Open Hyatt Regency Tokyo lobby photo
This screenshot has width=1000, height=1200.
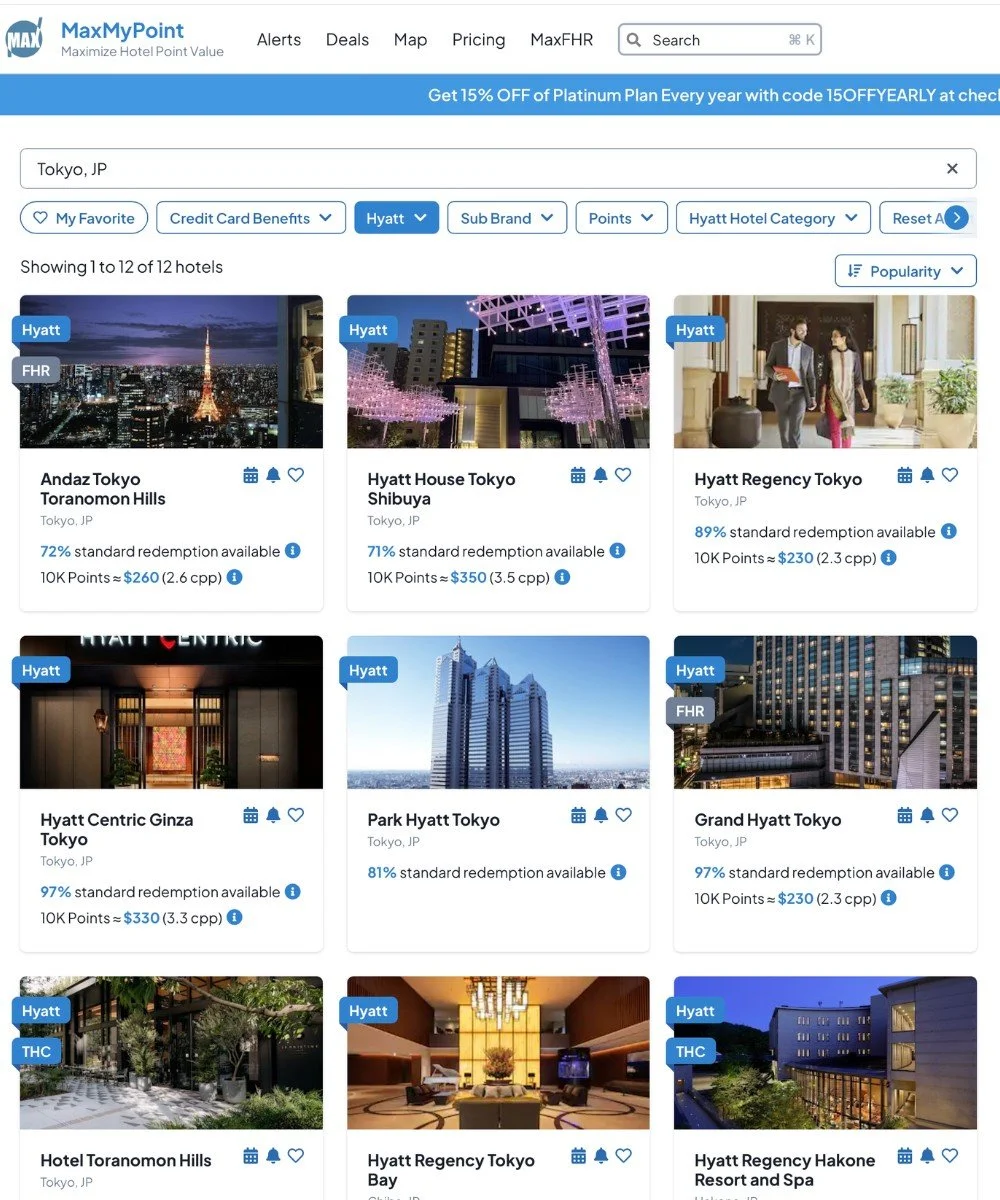[x=825, y=371]
